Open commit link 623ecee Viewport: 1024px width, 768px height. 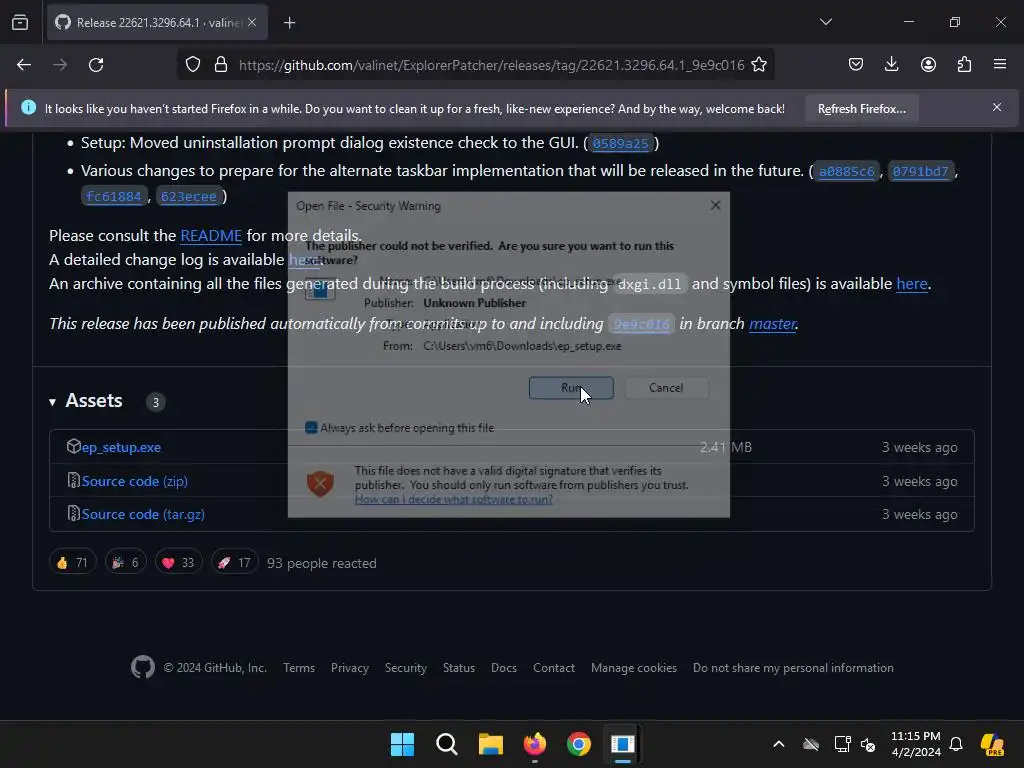[x=188, y=197]
